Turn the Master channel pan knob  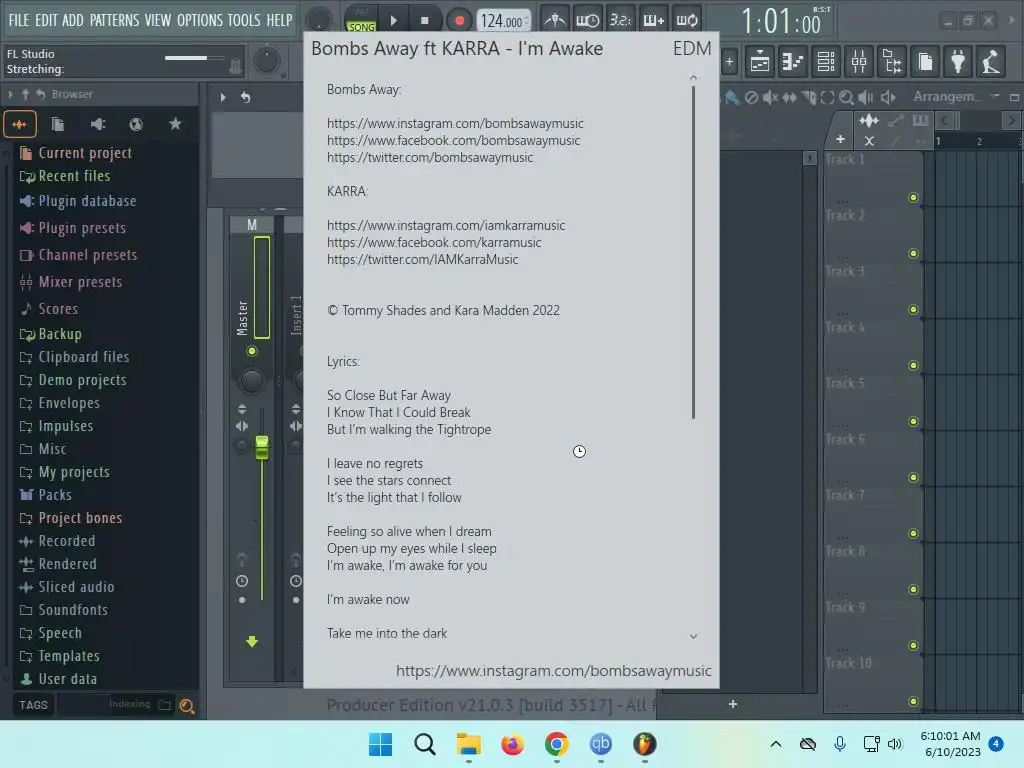point(252,381)
